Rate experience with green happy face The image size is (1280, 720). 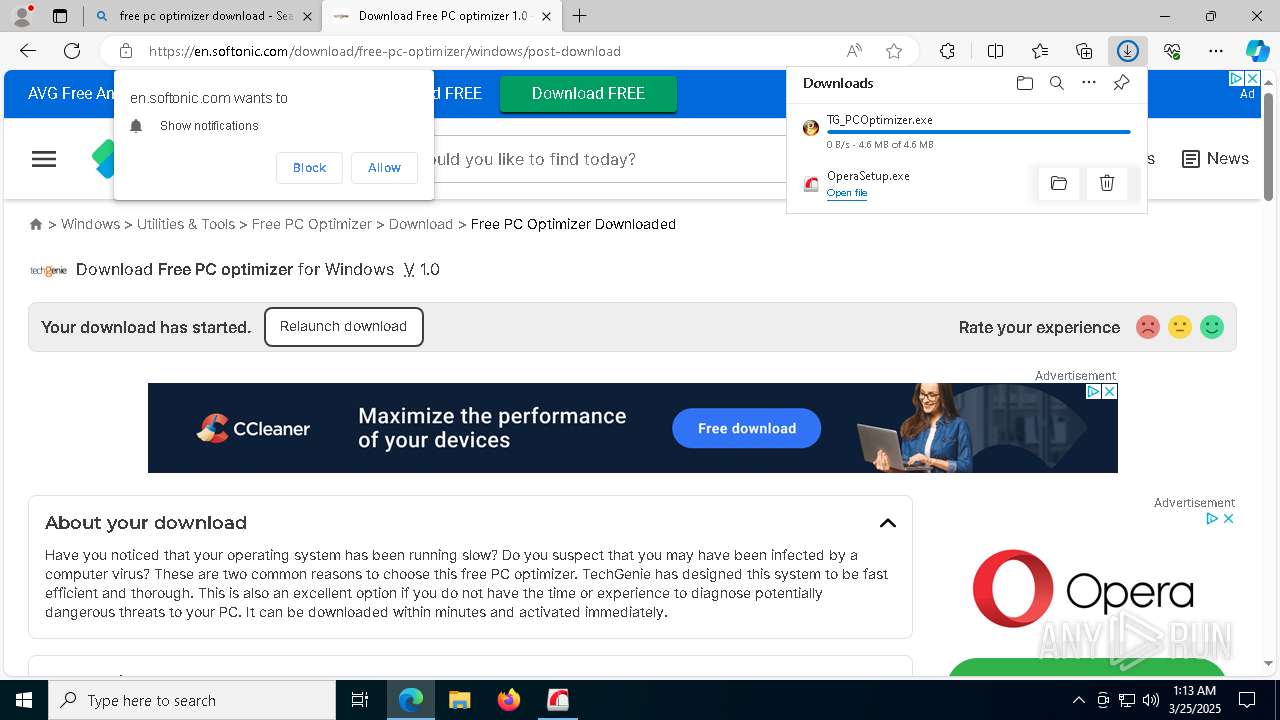1212,327
